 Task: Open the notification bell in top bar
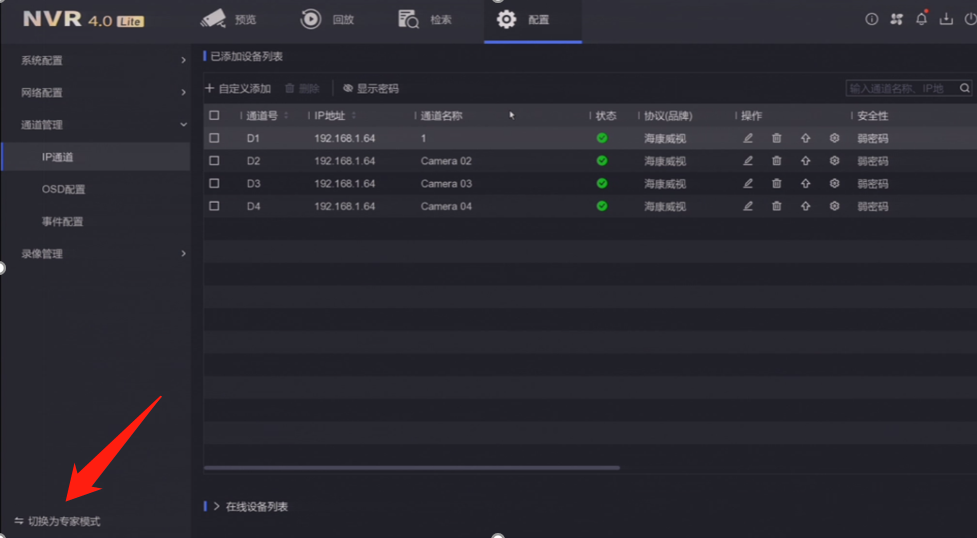point(922,19)
